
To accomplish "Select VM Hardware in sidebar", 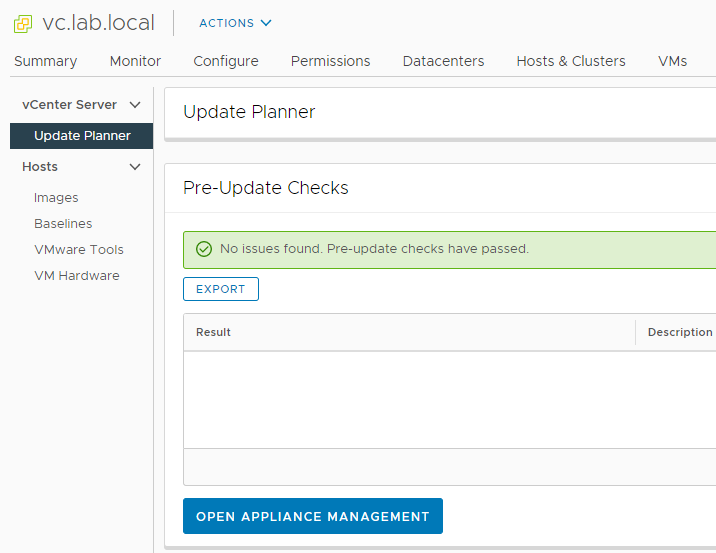I will tap(77, 276).
